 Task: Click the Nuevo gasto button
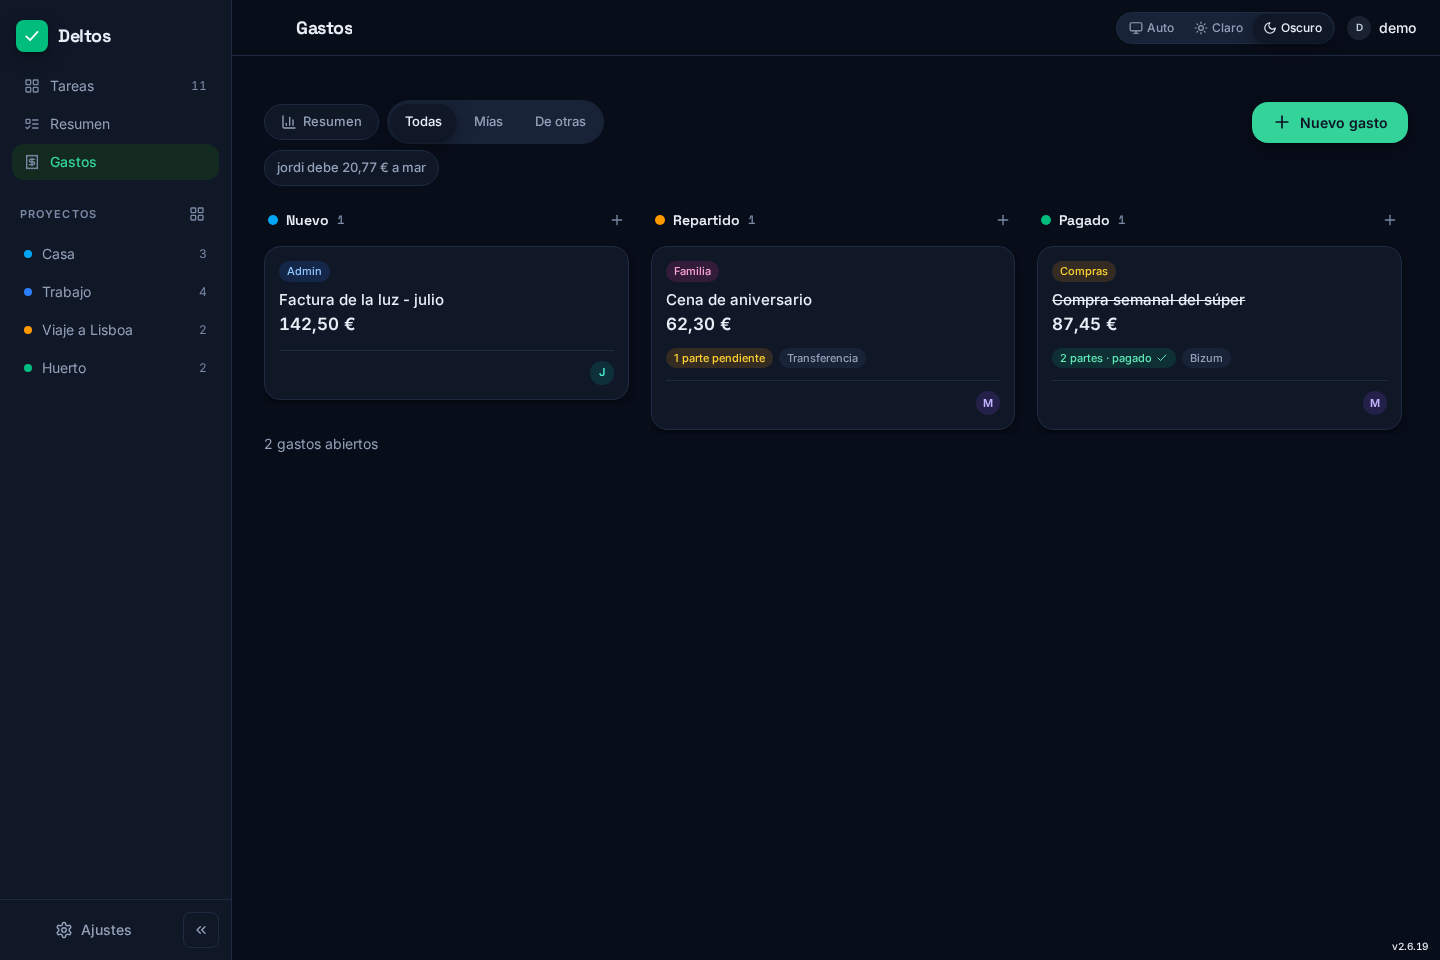click(1330, 123)
